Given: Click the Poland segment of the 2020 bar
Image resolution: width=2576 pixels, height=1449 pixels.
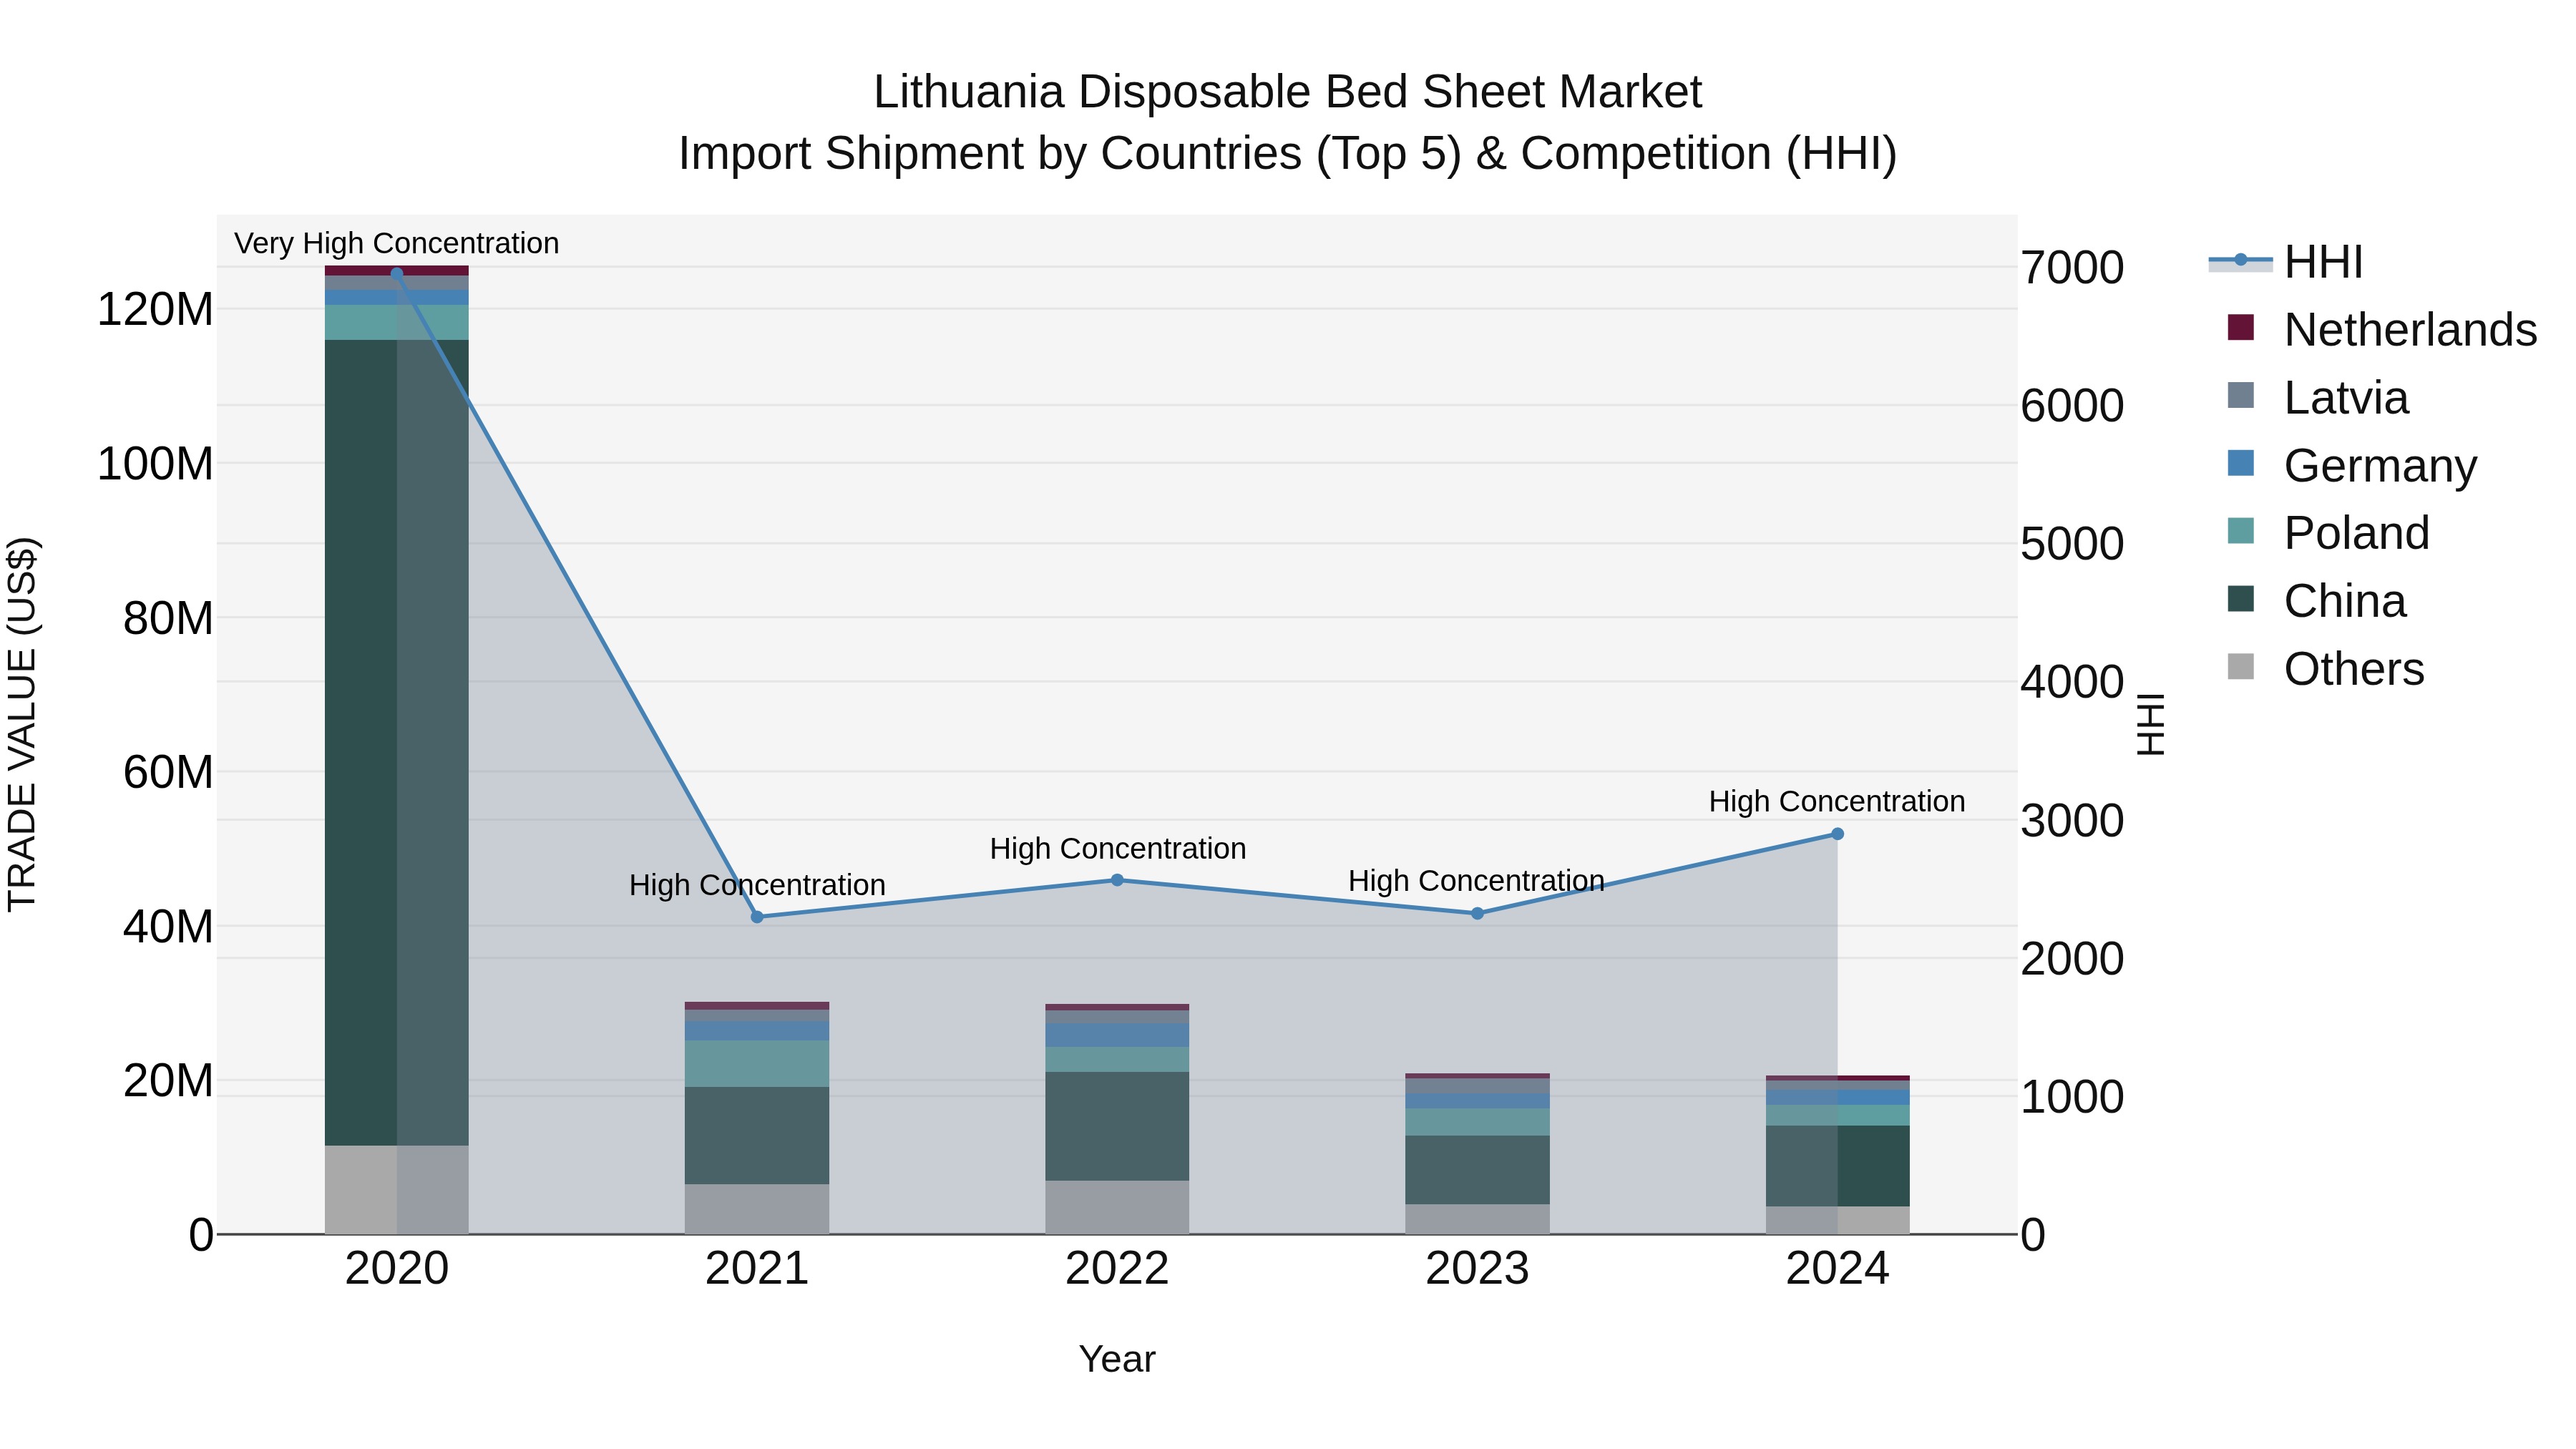Looking at the screenshot, I should tap(397, 322).
